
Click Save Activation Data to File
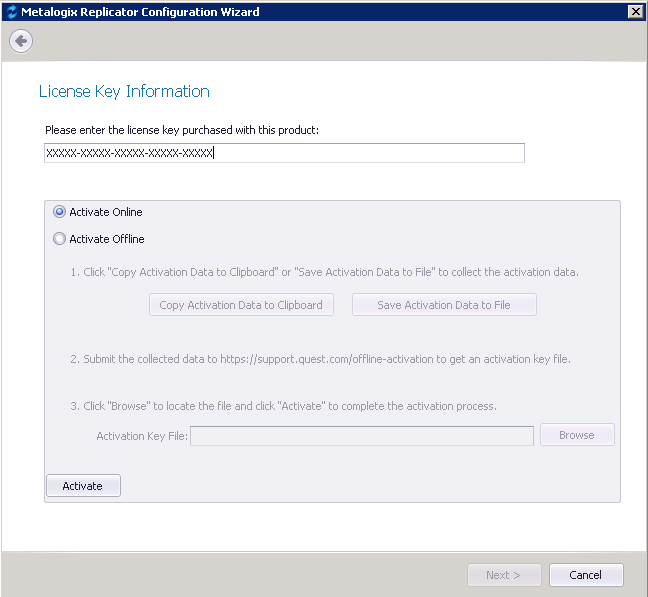444,305
